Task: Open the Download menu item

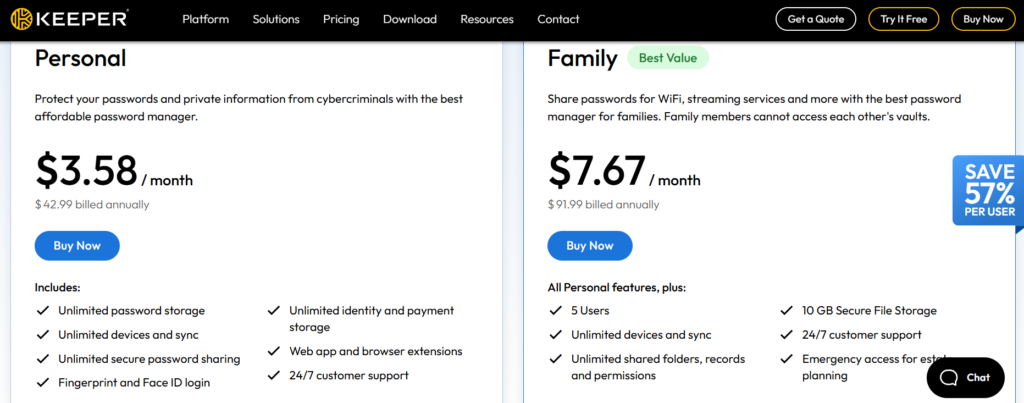Action: click(410, 19)
